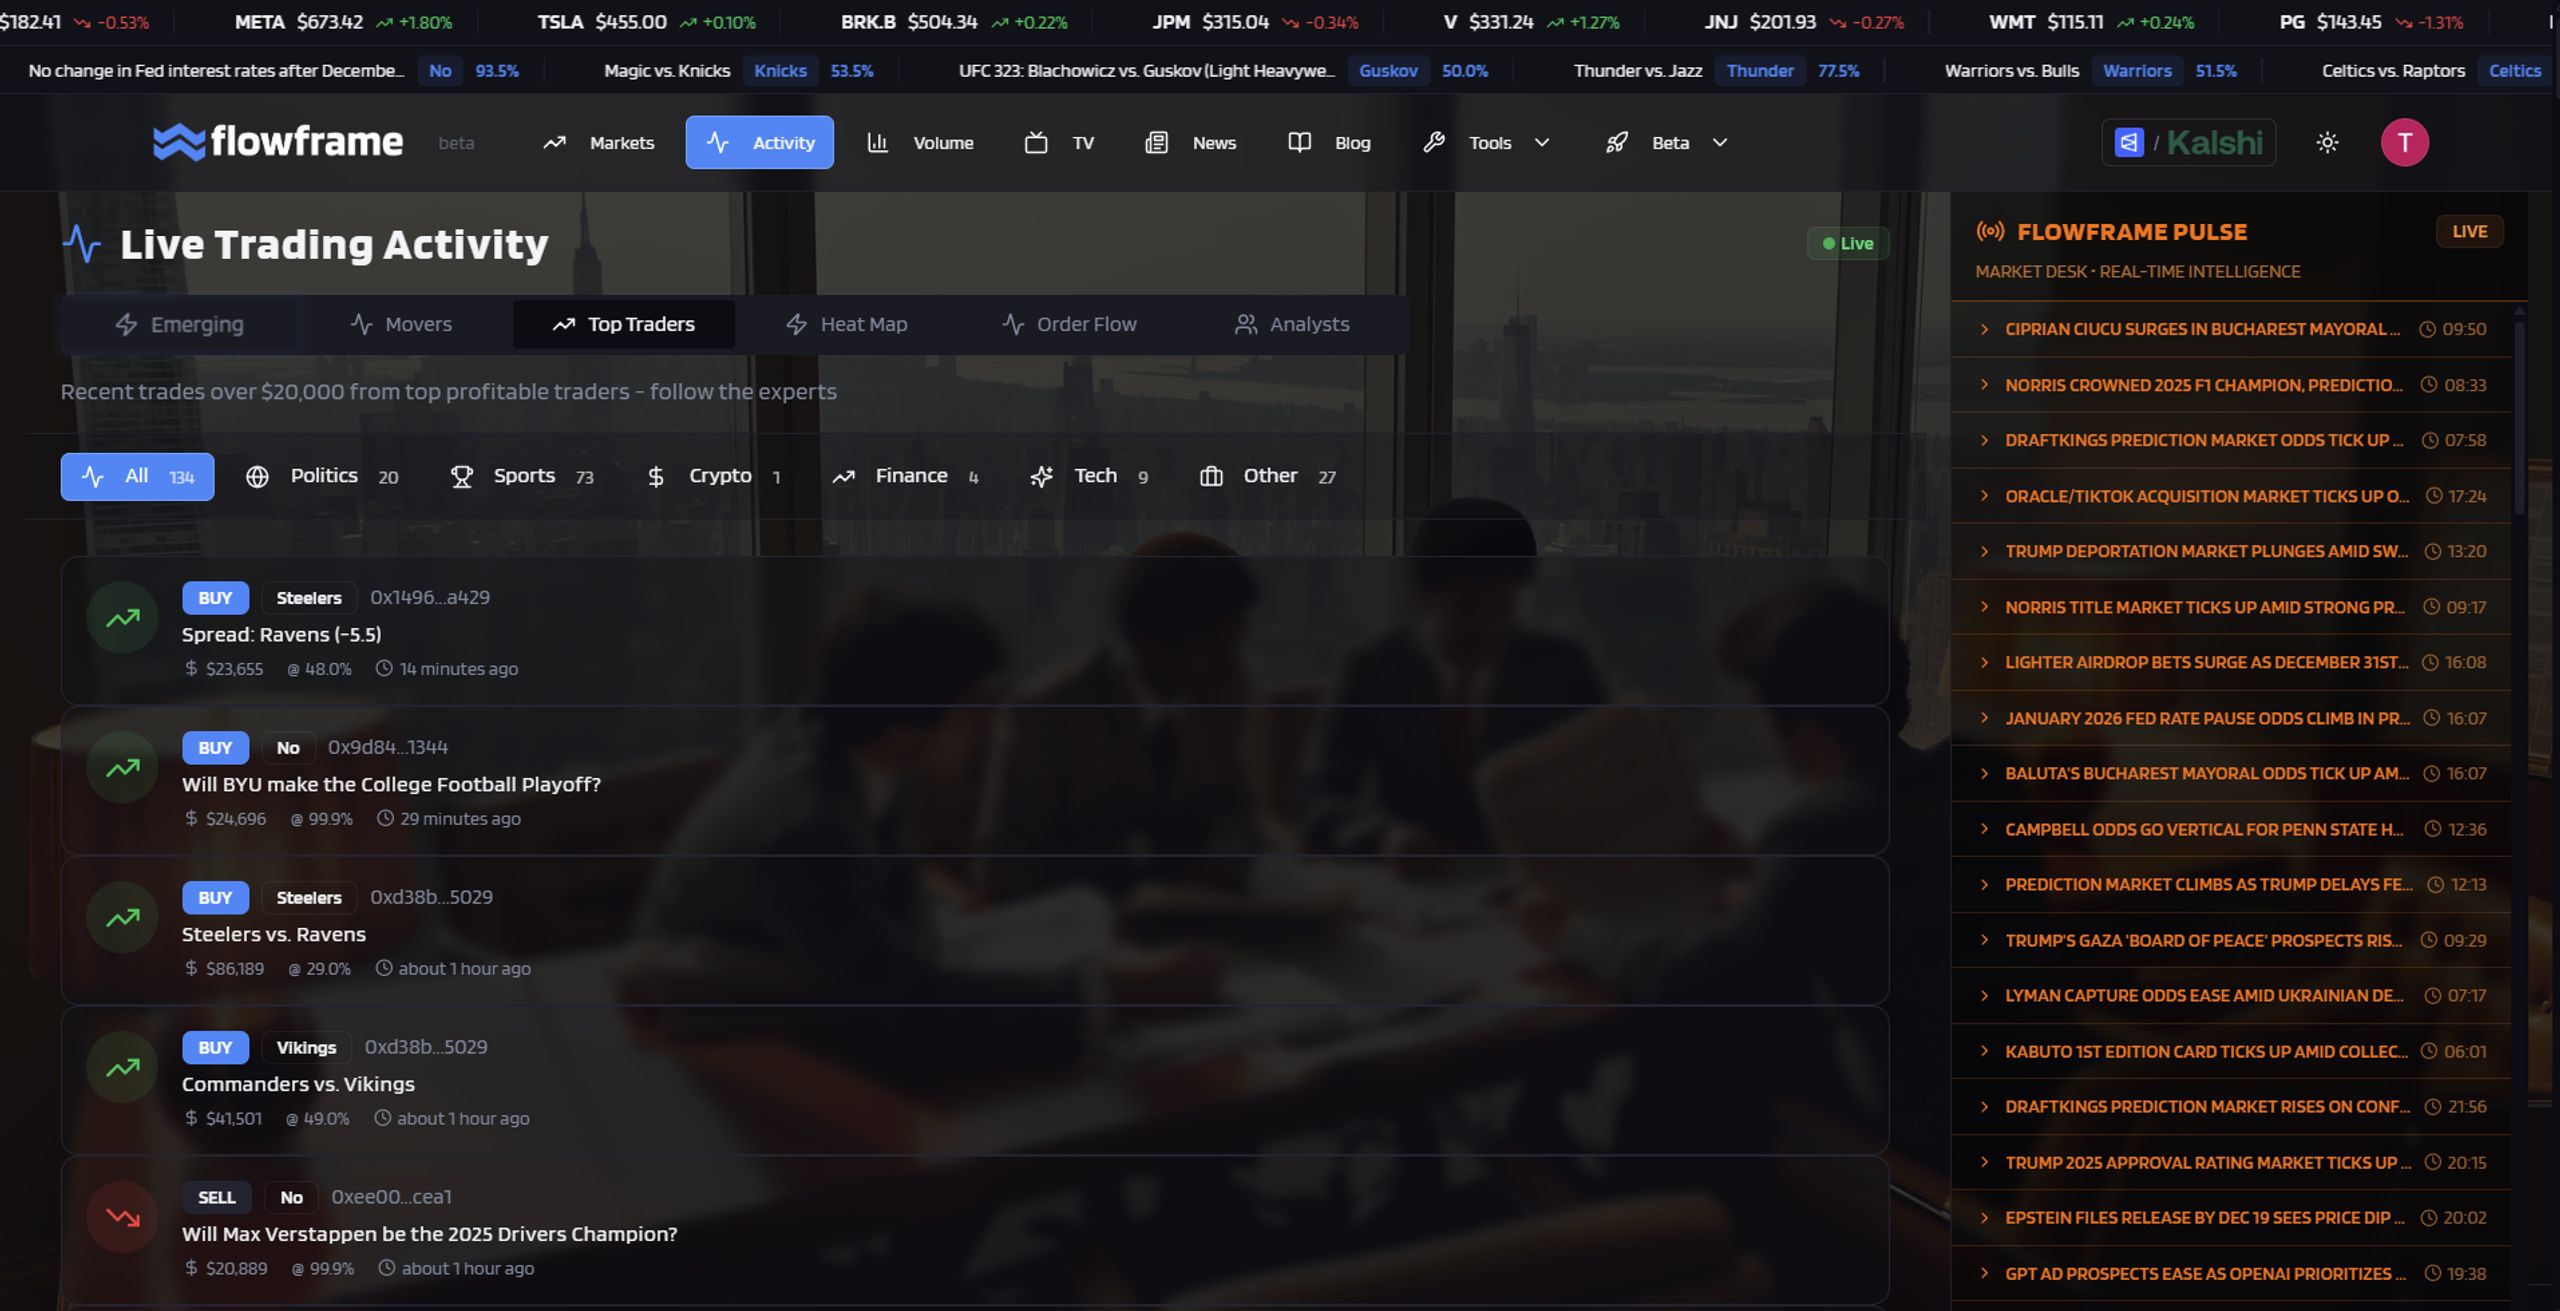Click the BUY badge on Vikings trade

[x=215, y=1047]
